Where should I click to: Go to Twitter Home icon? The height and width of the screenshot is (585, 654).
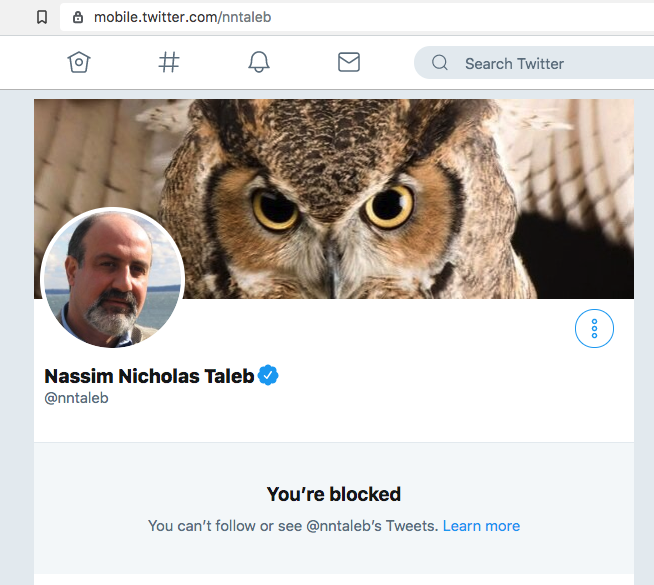79,63
